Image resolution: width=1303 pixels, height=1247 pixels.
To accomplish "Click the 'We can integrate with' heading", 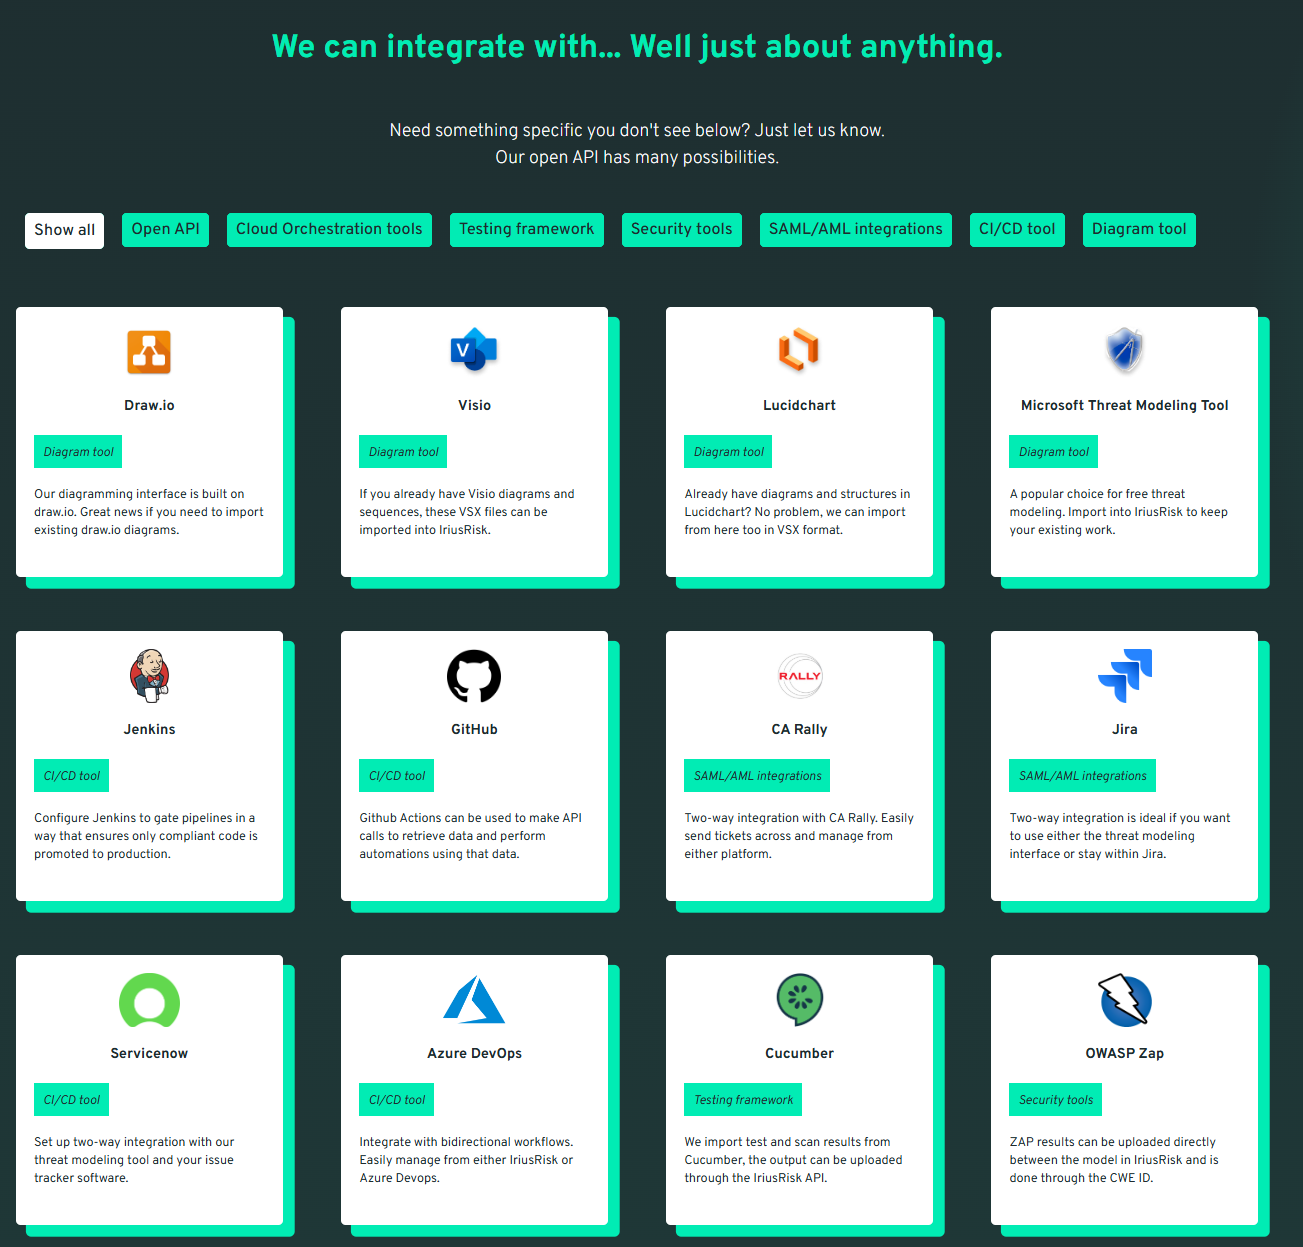I will (637, 47).
